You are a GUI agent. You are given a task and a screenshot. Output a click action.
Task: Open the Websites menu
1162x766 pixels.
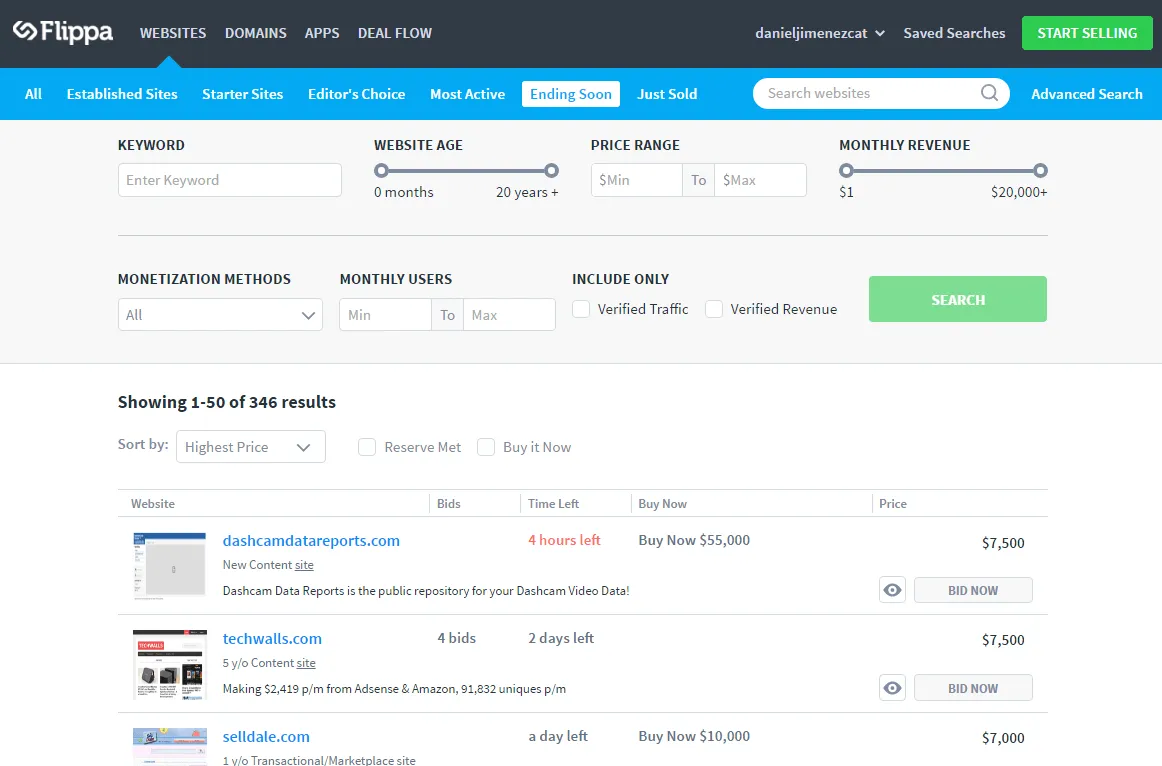tap(173, 33)
